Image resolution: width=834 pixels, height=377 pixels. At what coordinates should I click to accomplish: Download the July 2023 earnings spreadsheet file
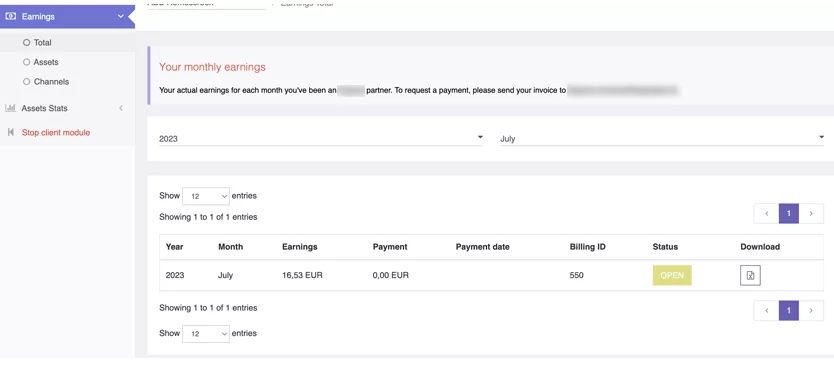750,275
